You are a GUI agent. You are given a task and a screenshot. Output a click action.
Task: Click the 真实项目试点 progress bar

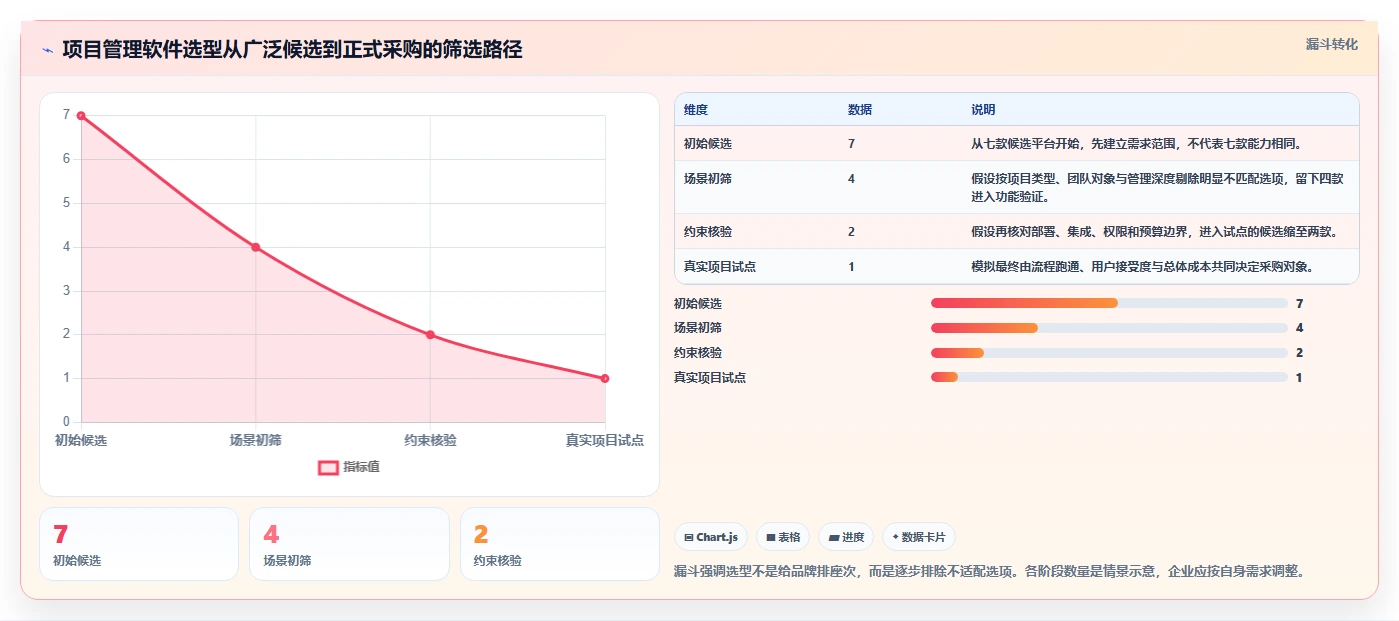(1109, 377)
